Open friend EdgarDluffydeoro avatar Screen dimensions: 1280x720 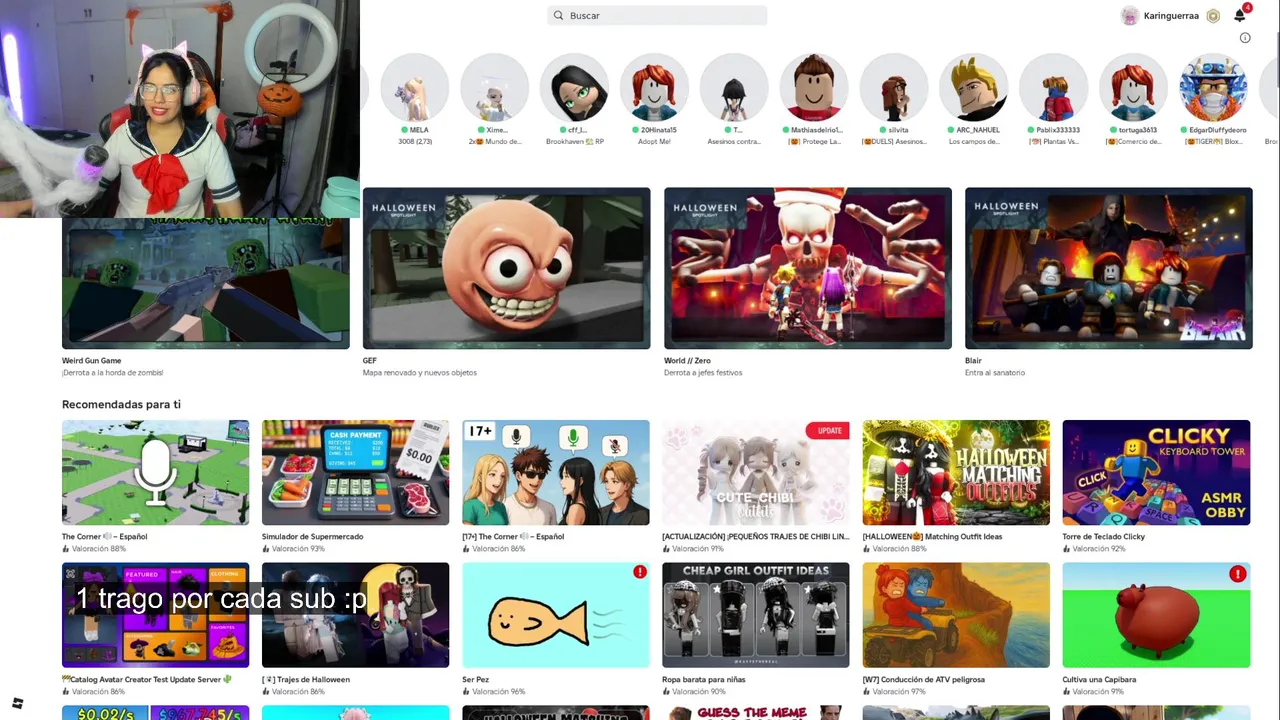[x=1213, y=88]
